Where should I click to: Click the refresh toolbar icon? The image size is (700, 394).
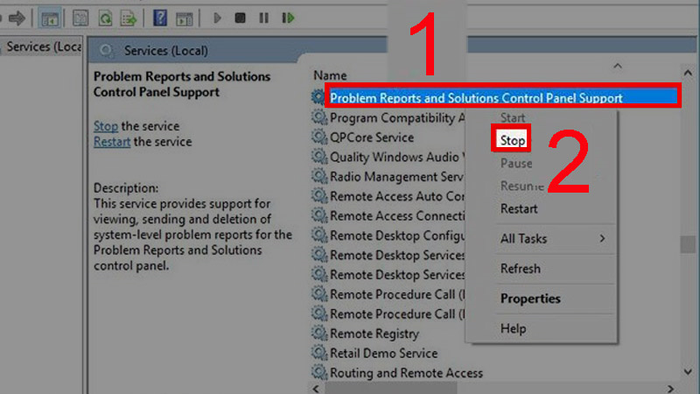[105, 18]
